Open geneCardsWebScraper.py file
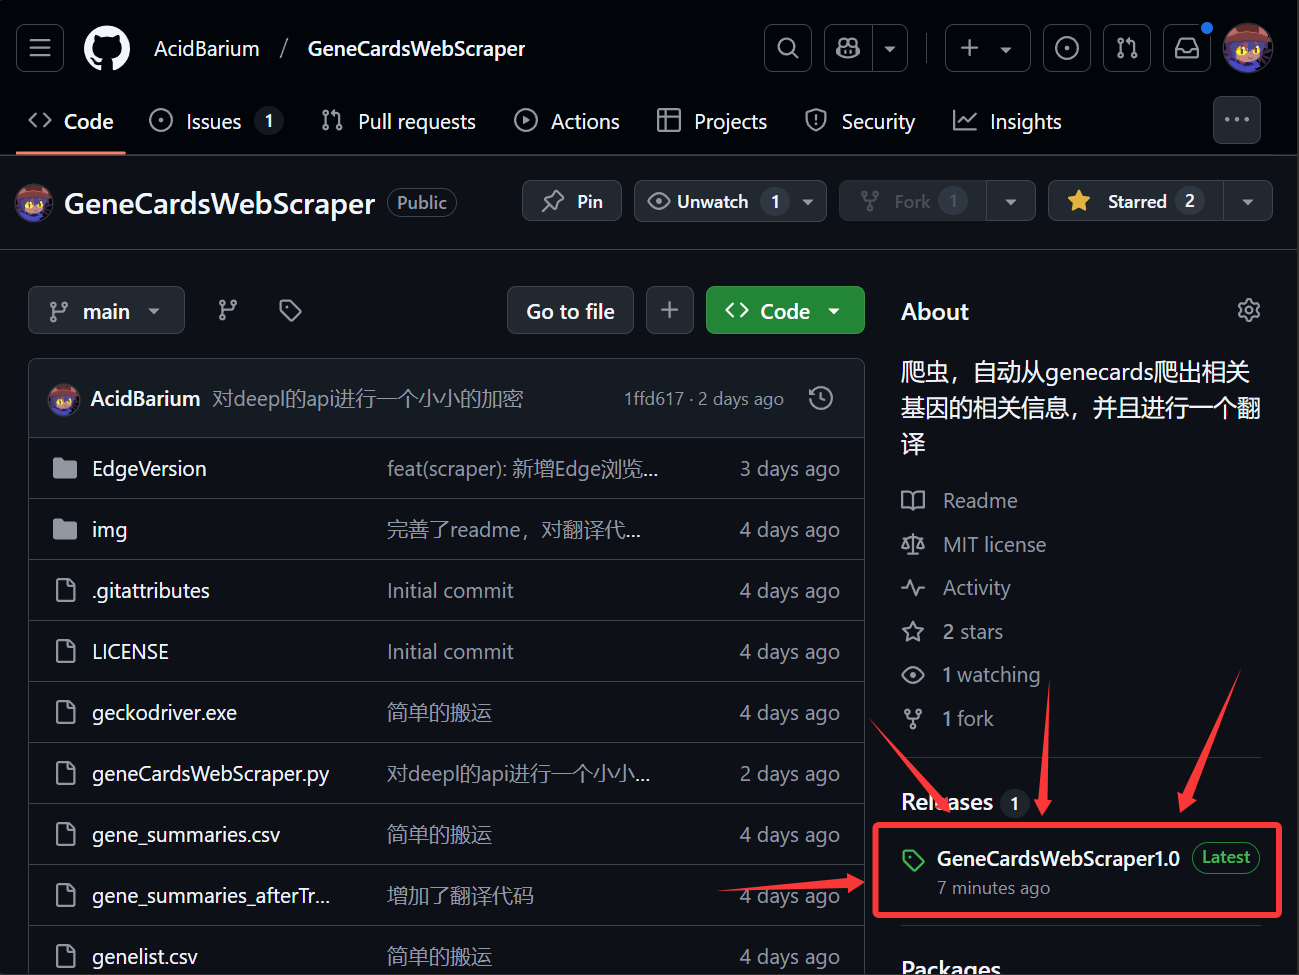Screen dimensions: 1299x975 [210, 773]
